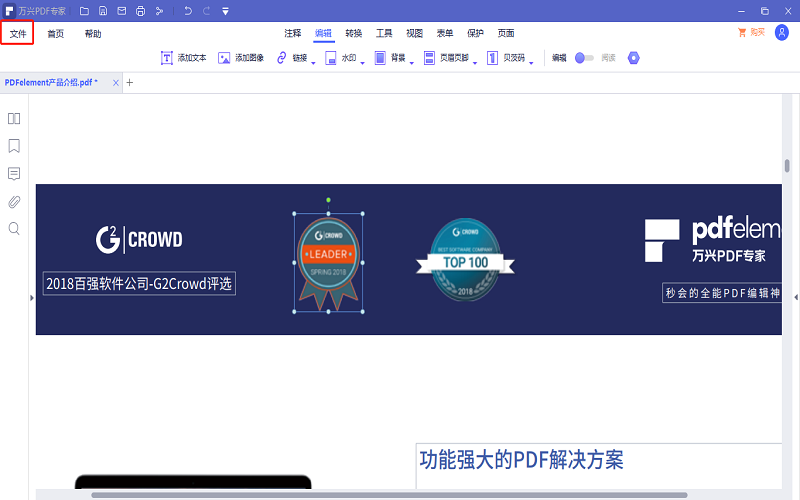Click the 购买 purchase button

(750, 33)
